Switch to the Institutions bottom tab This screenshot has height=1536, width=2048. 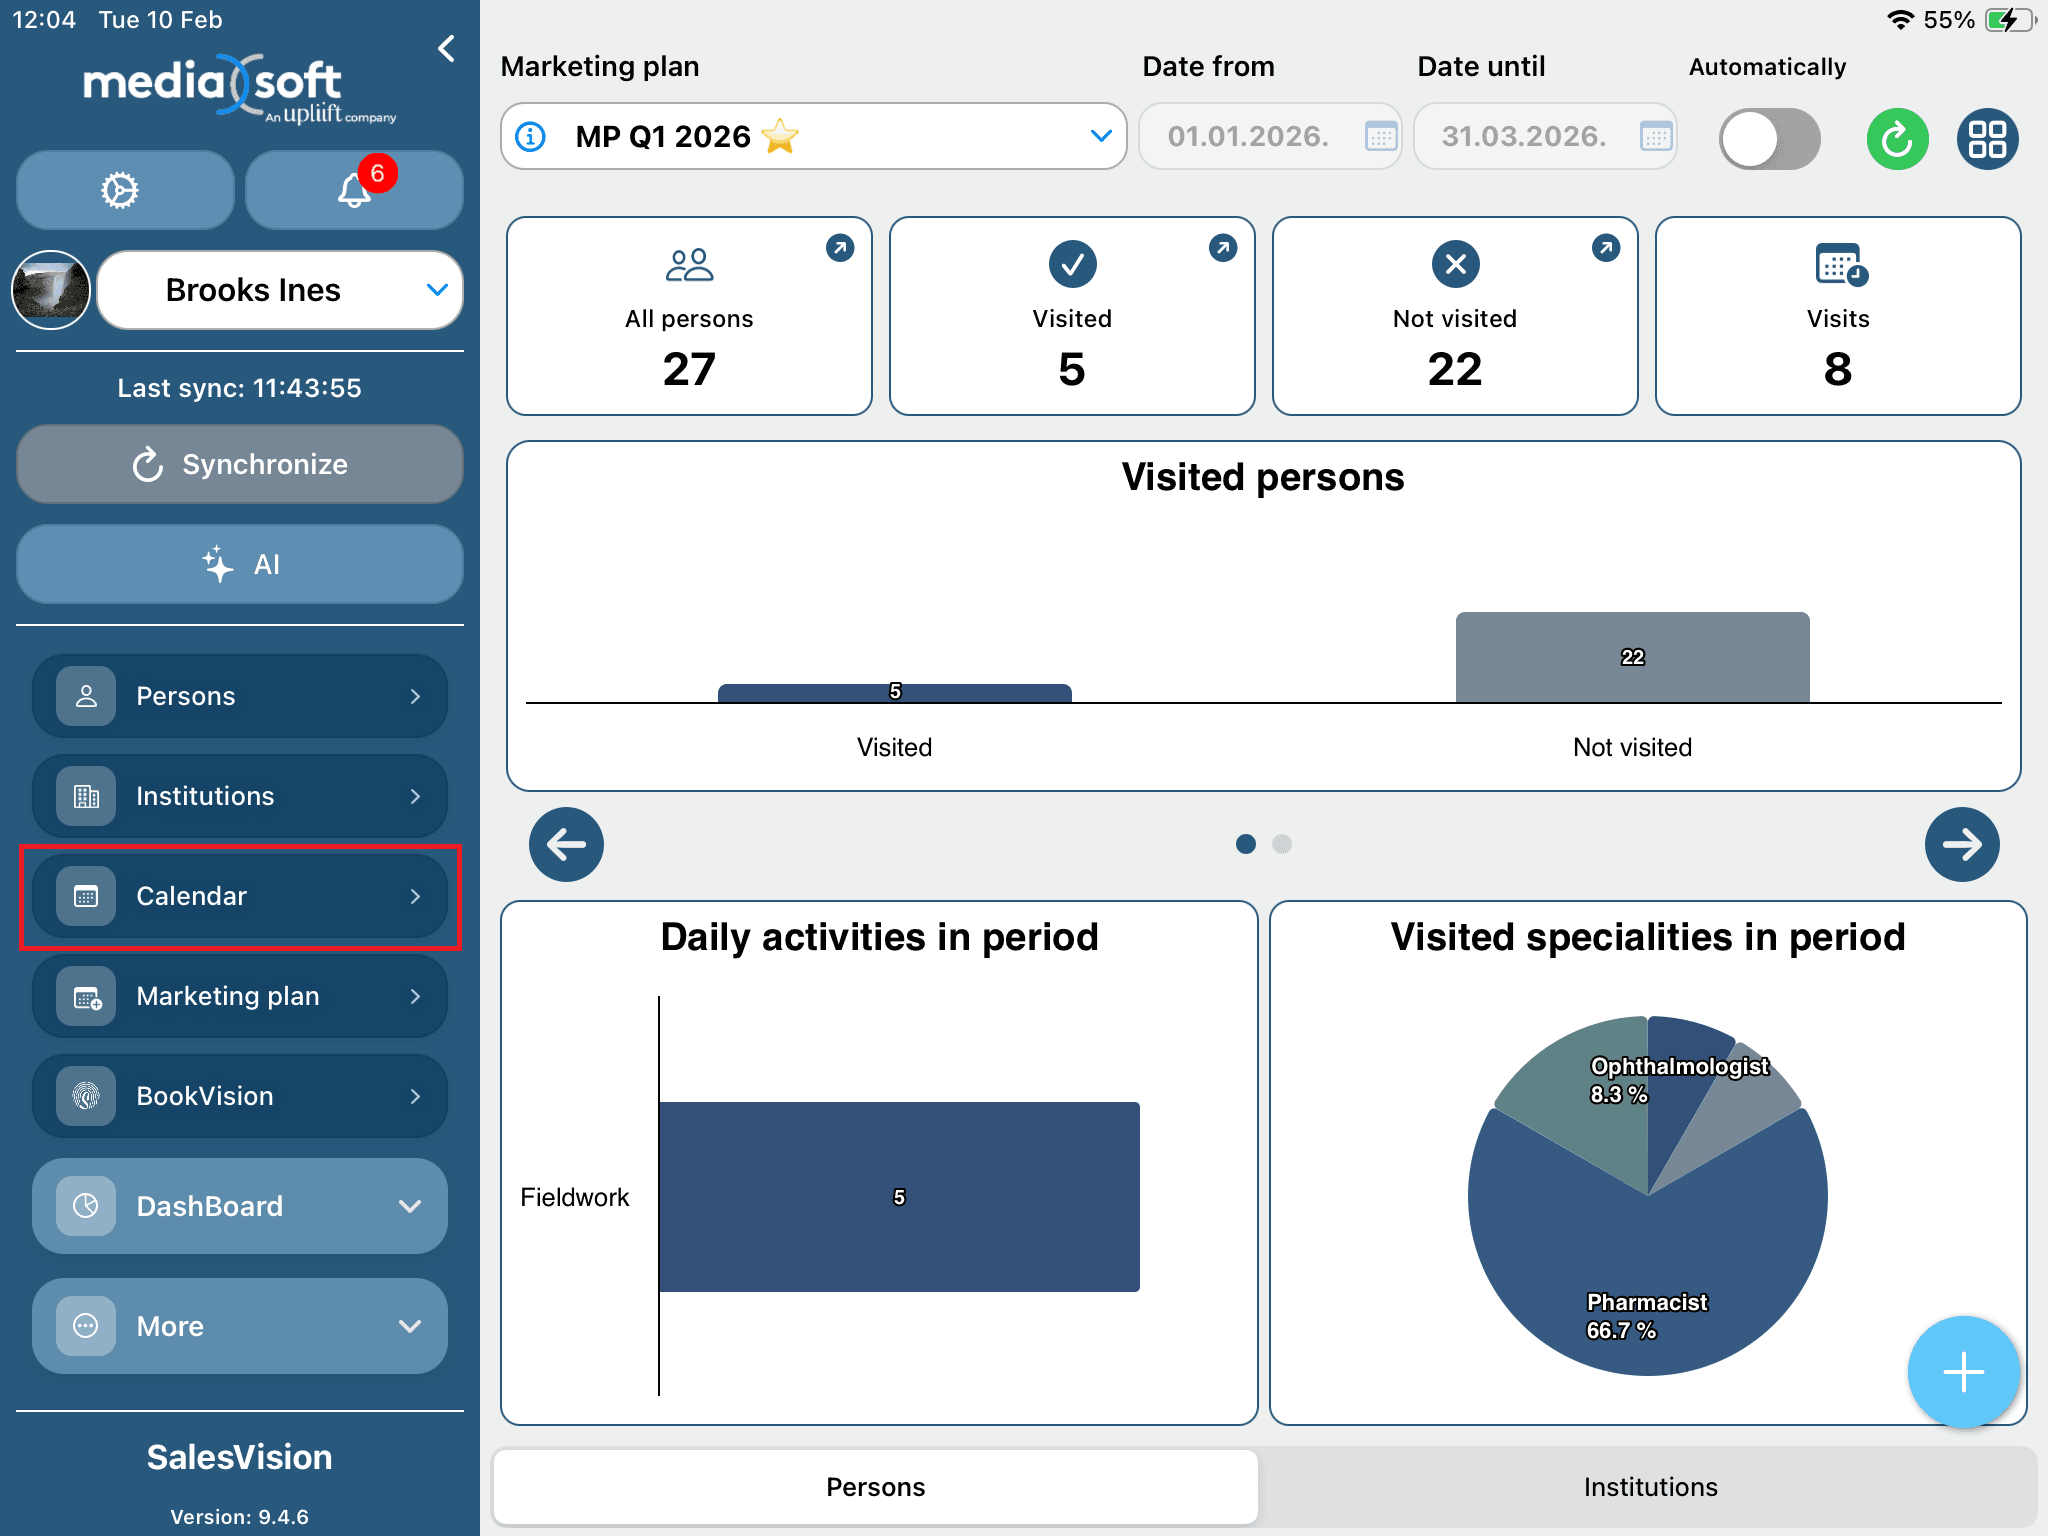pos(1650,1487)
